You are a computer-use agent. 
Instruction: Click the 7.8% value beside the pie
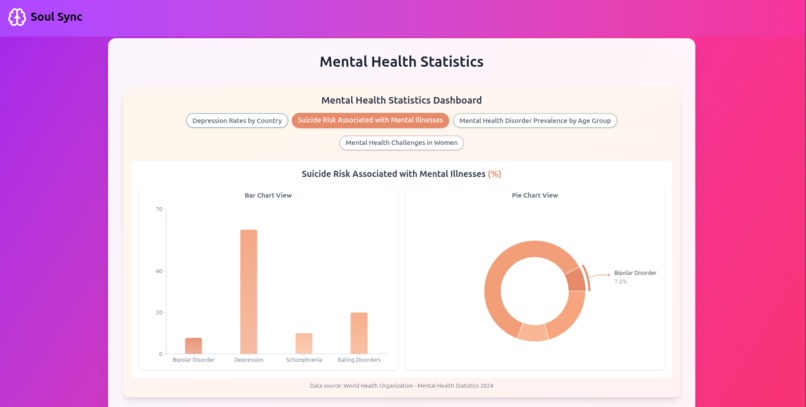point(620,282)
